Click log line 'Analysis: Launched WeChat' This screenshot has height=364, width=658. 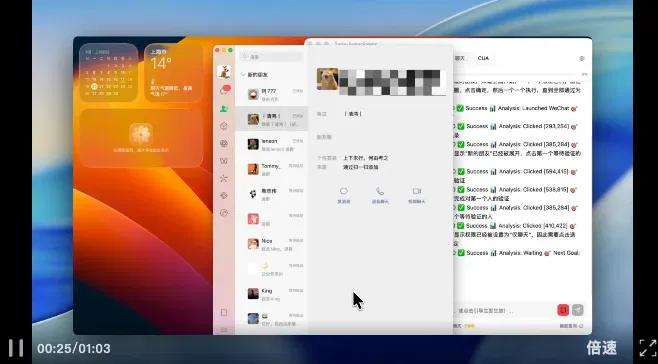(533, 108)
